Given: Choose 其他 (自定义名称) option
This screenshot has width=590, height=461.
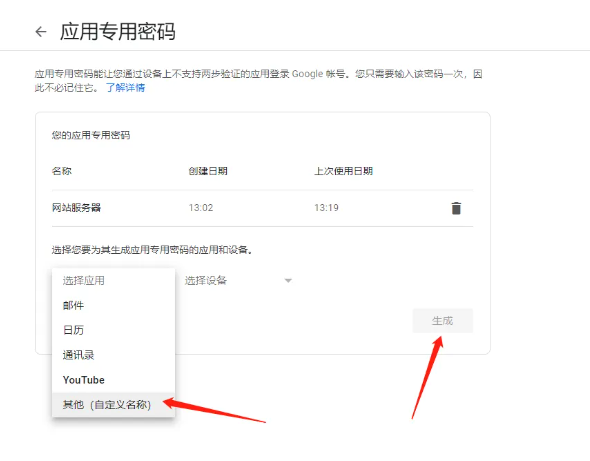Looking at the screenshot, I should coord(113,405).
